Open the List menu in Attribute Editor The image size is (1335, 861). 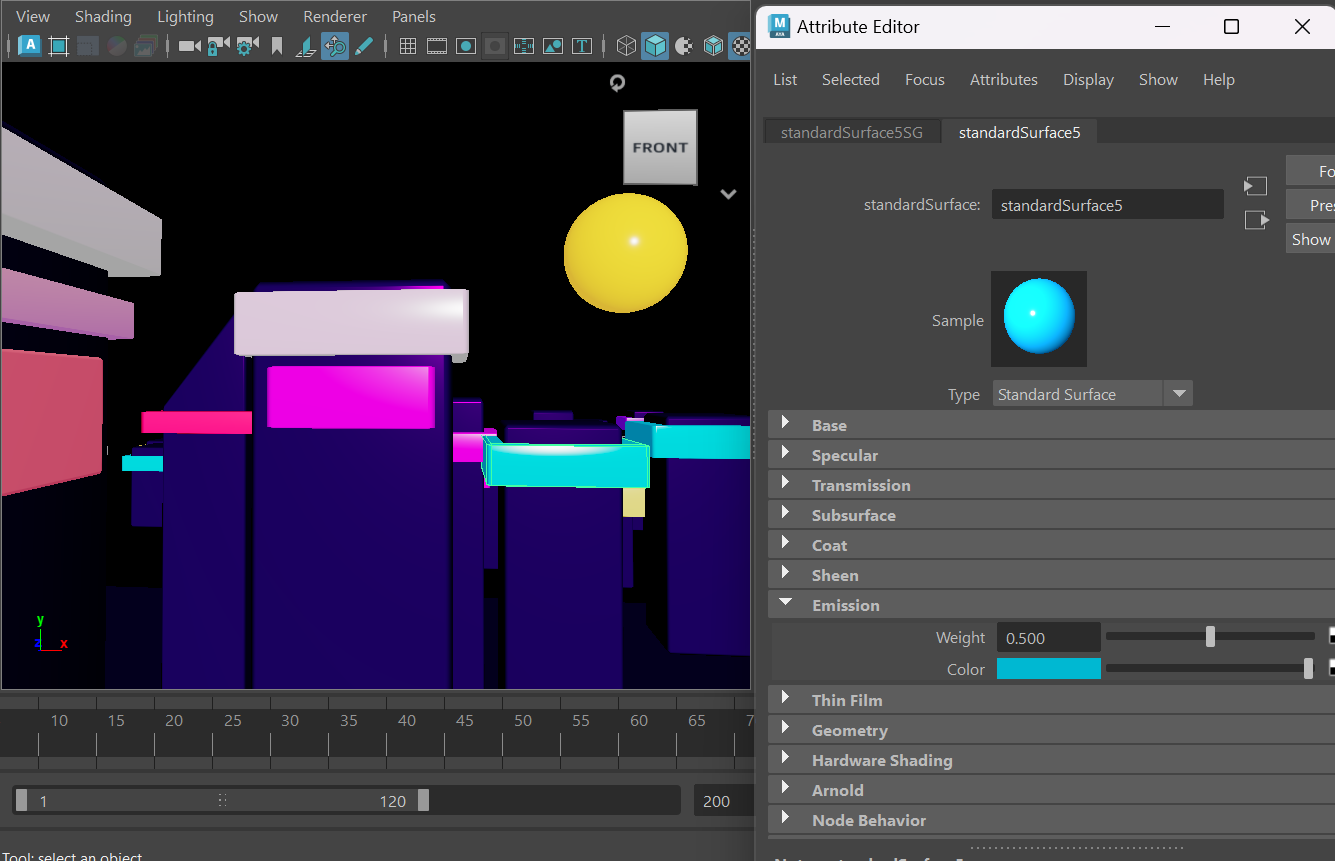tap(785, 80)
